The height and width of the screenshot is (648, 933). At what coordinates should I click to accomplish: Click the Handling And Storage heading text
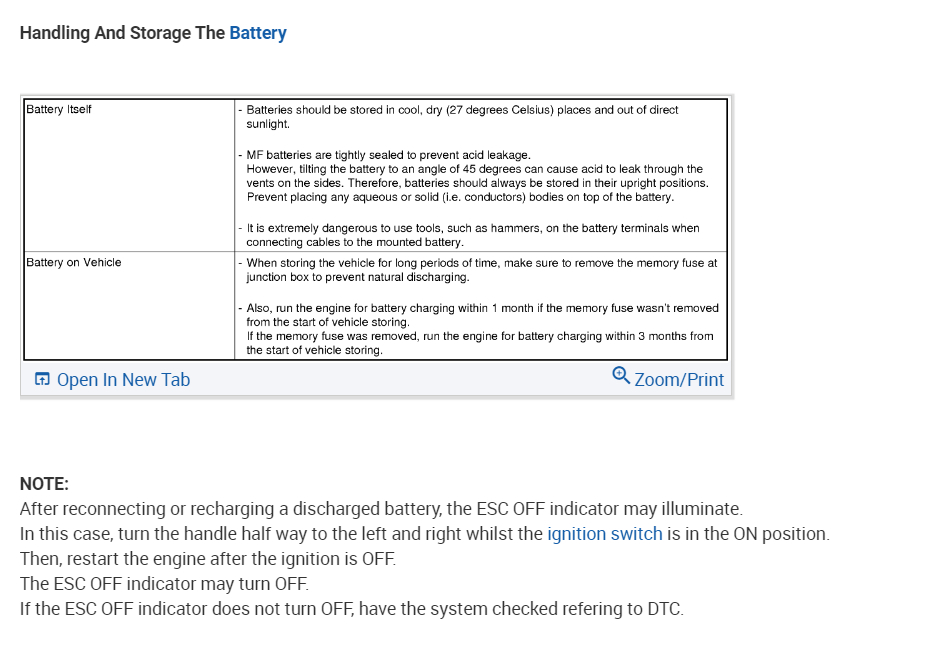coord(122,33)
